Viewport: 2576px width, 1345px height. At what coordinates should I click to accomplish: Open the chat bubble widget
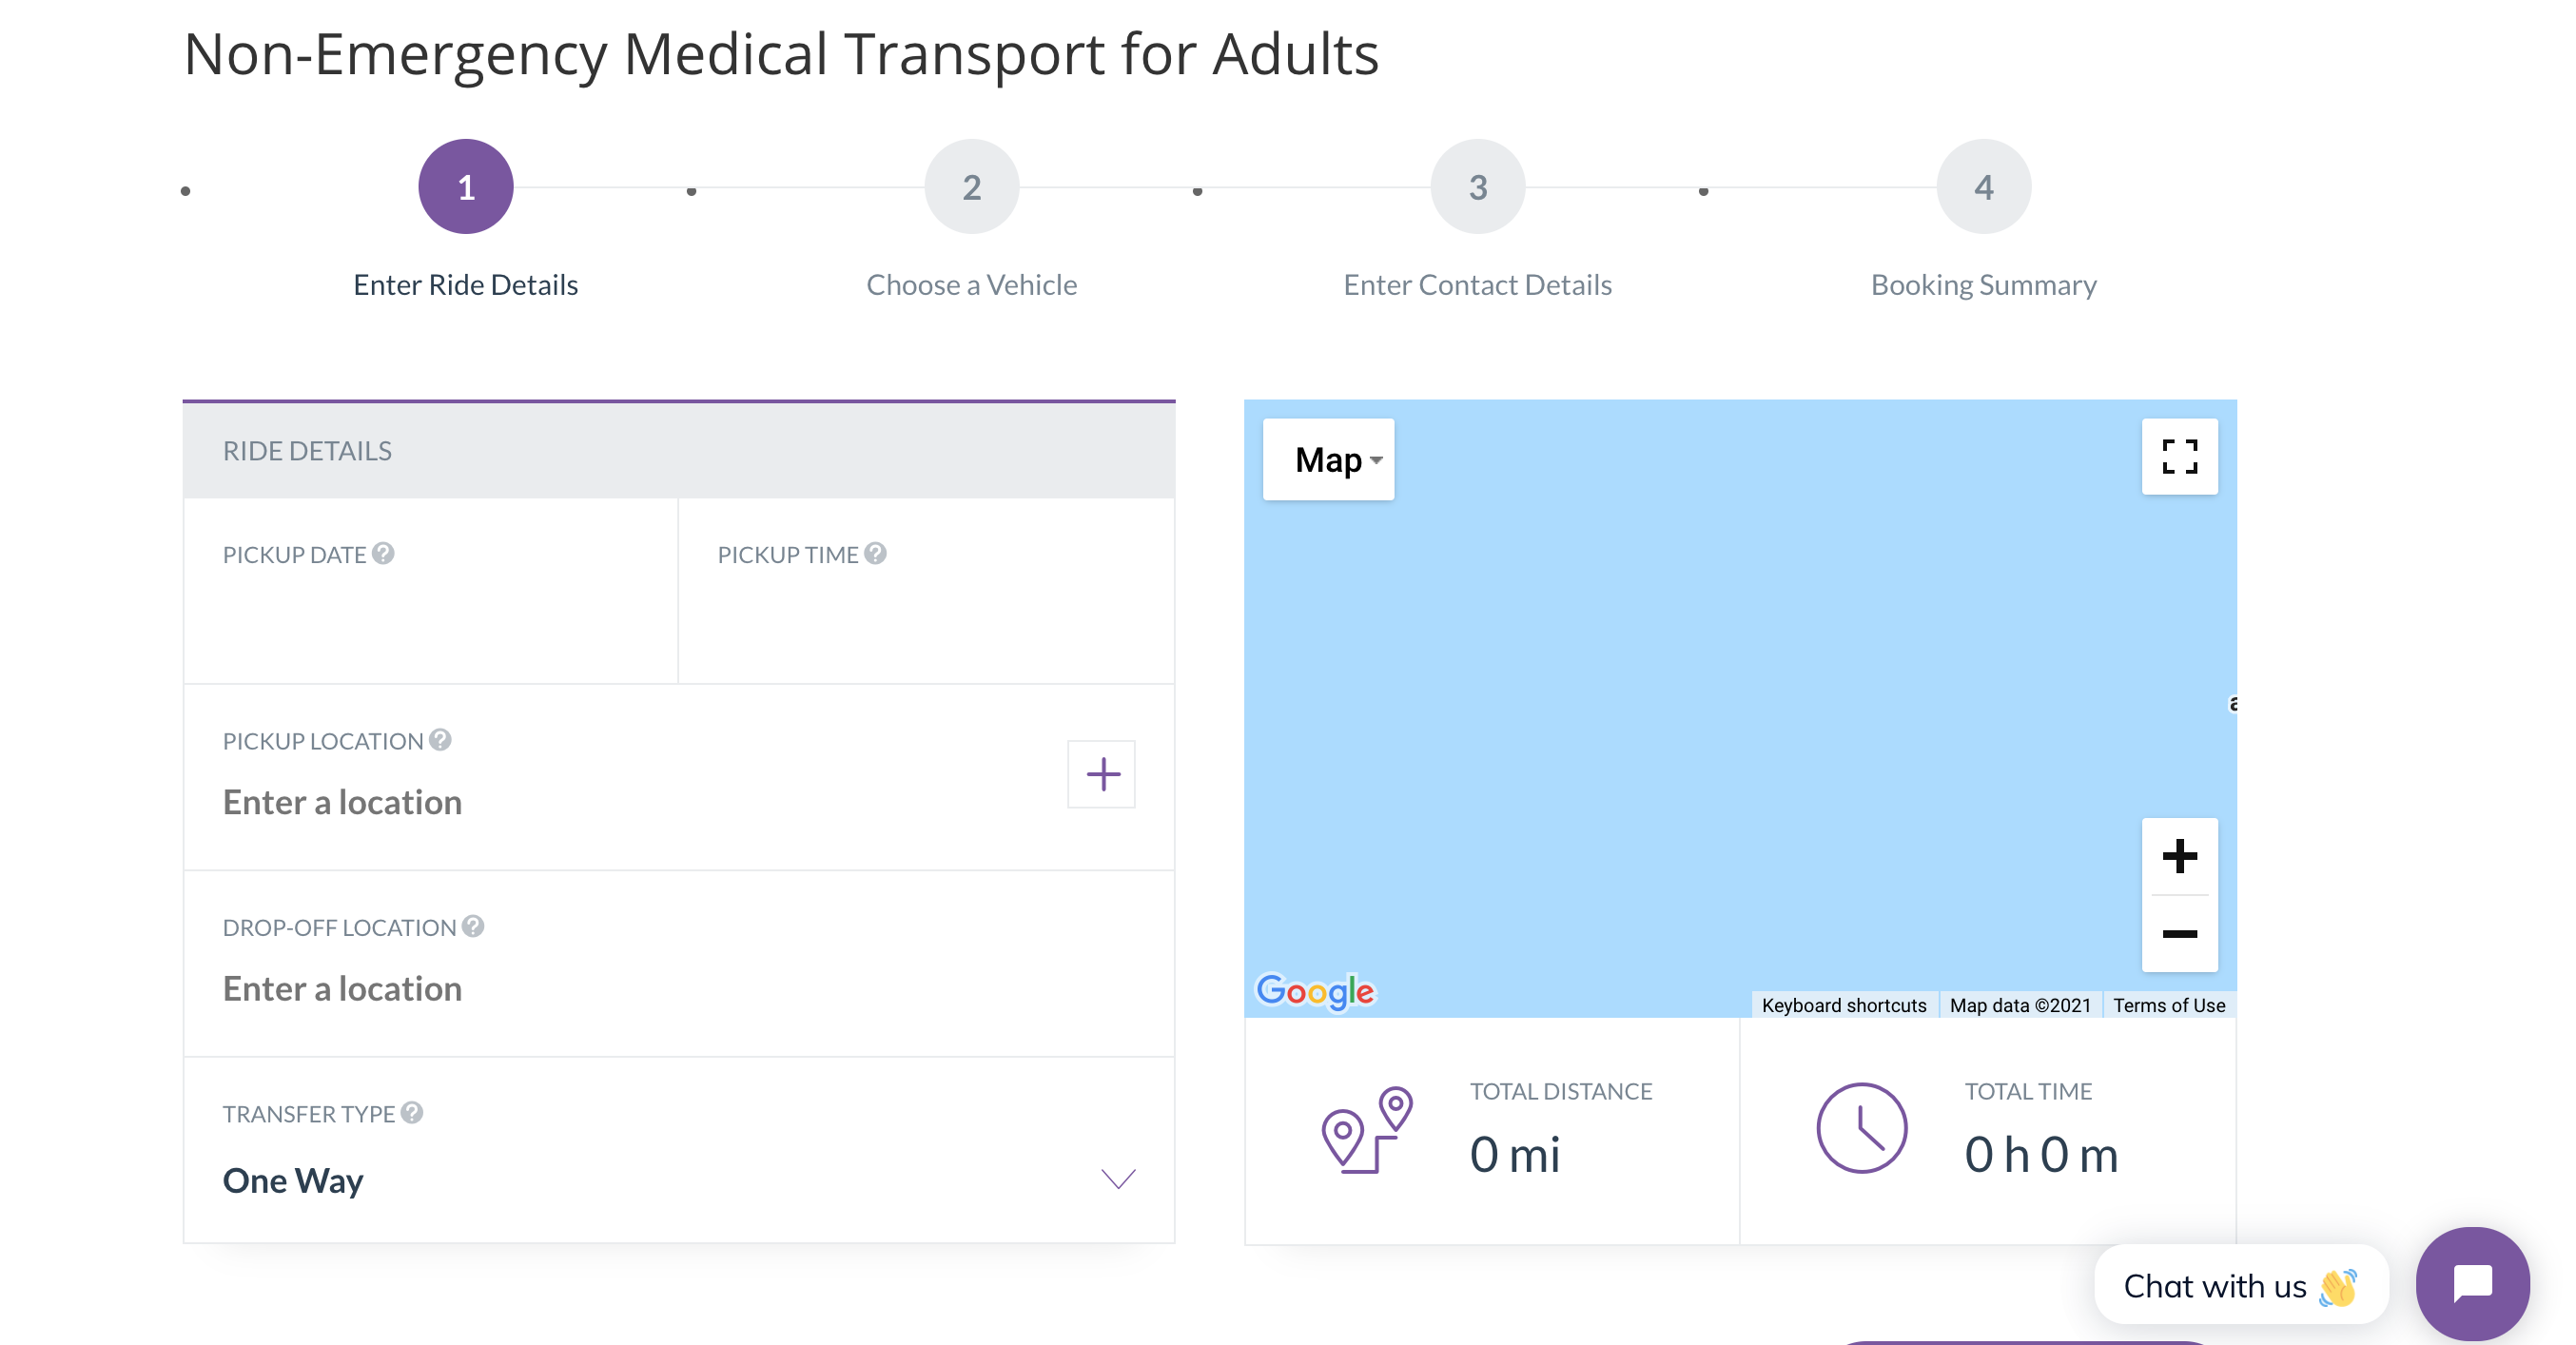click(x=2472, y=1284)
